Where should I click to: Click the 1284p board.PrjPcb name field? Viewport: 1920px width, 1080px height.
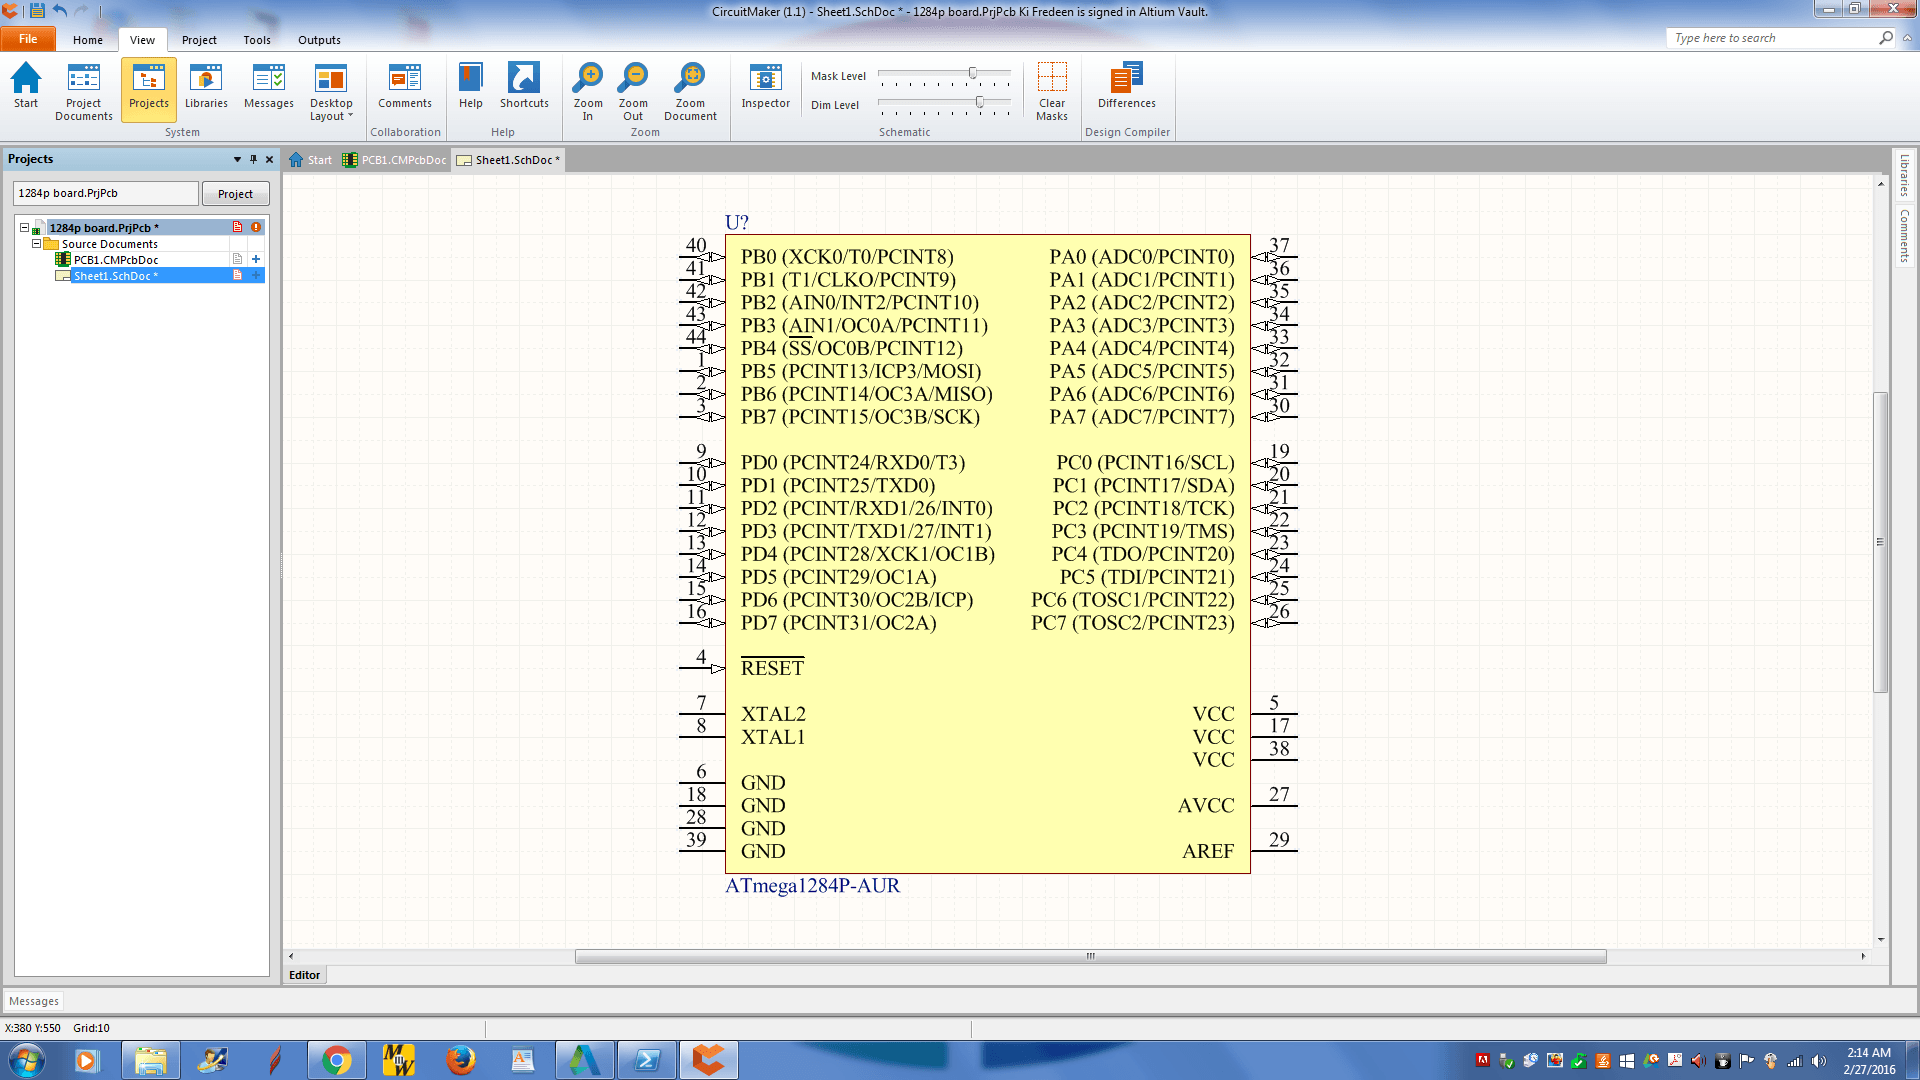tap(106, 193)
